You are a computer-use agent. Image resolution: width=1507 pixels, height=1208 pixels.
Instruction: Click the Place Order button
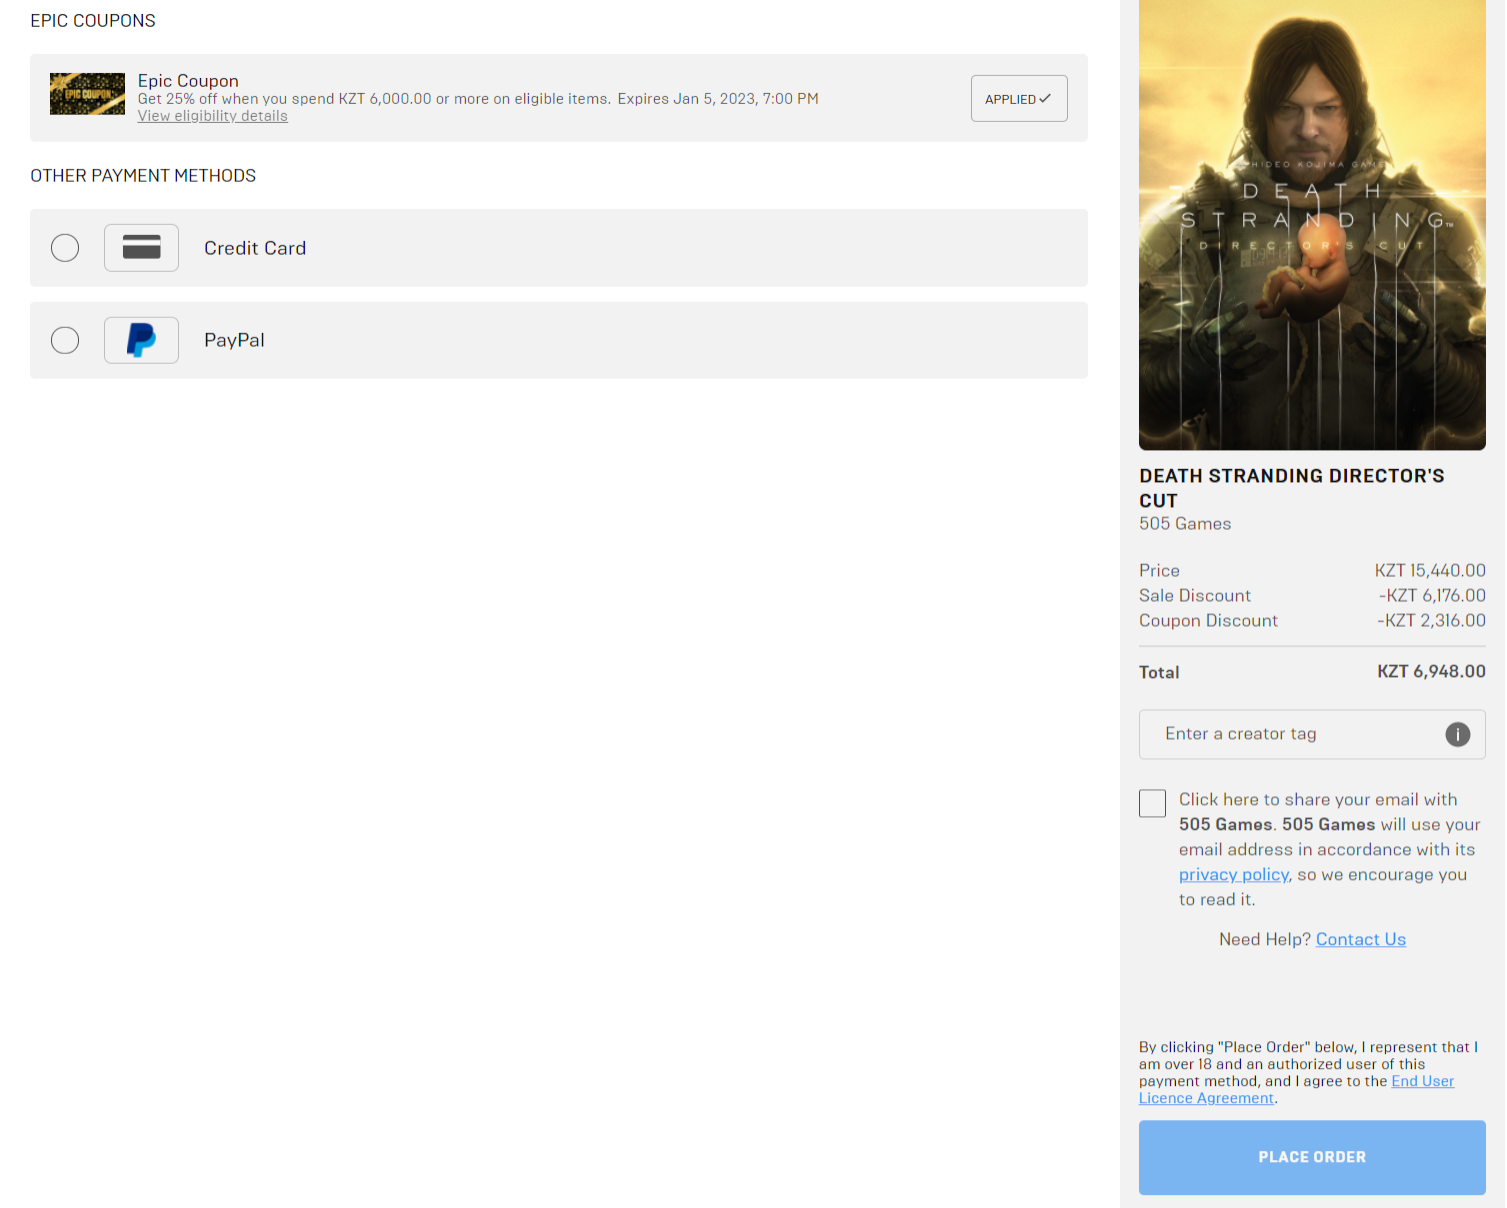point(1312,1157)
